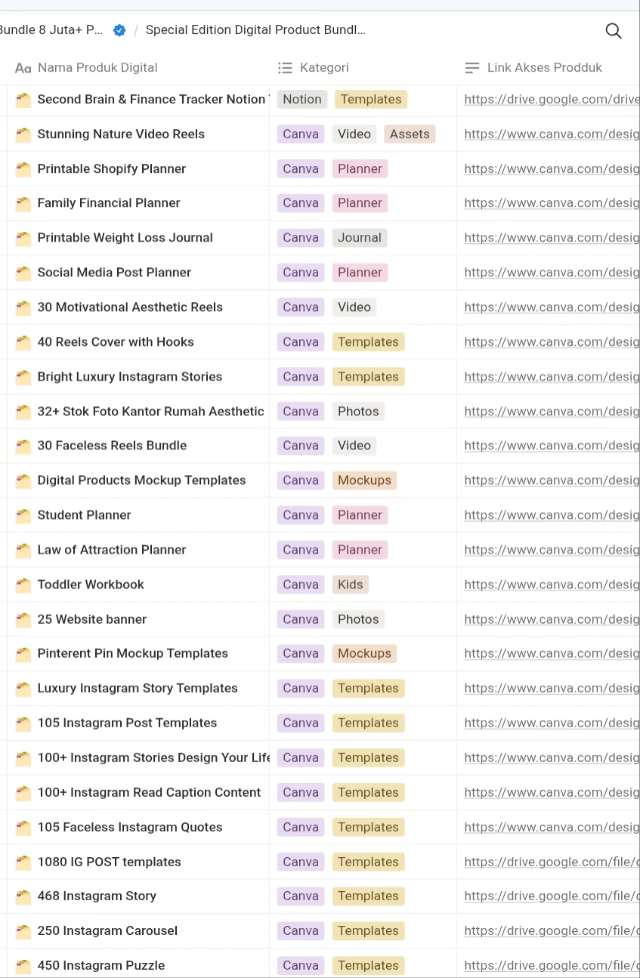This screenshot has width=640, height=978.
Task: Click page icon of Social Media Post Planner
Action: 23,273
